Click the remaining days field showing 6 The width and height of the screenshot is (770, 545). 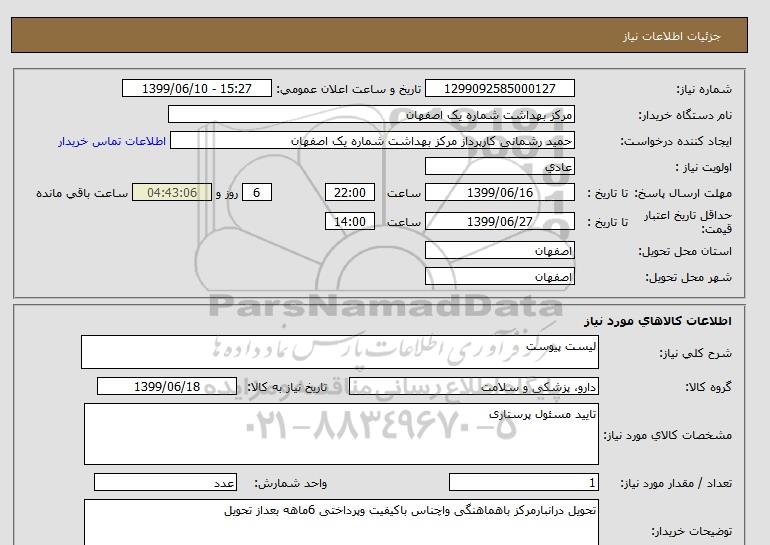click(256, 192)
